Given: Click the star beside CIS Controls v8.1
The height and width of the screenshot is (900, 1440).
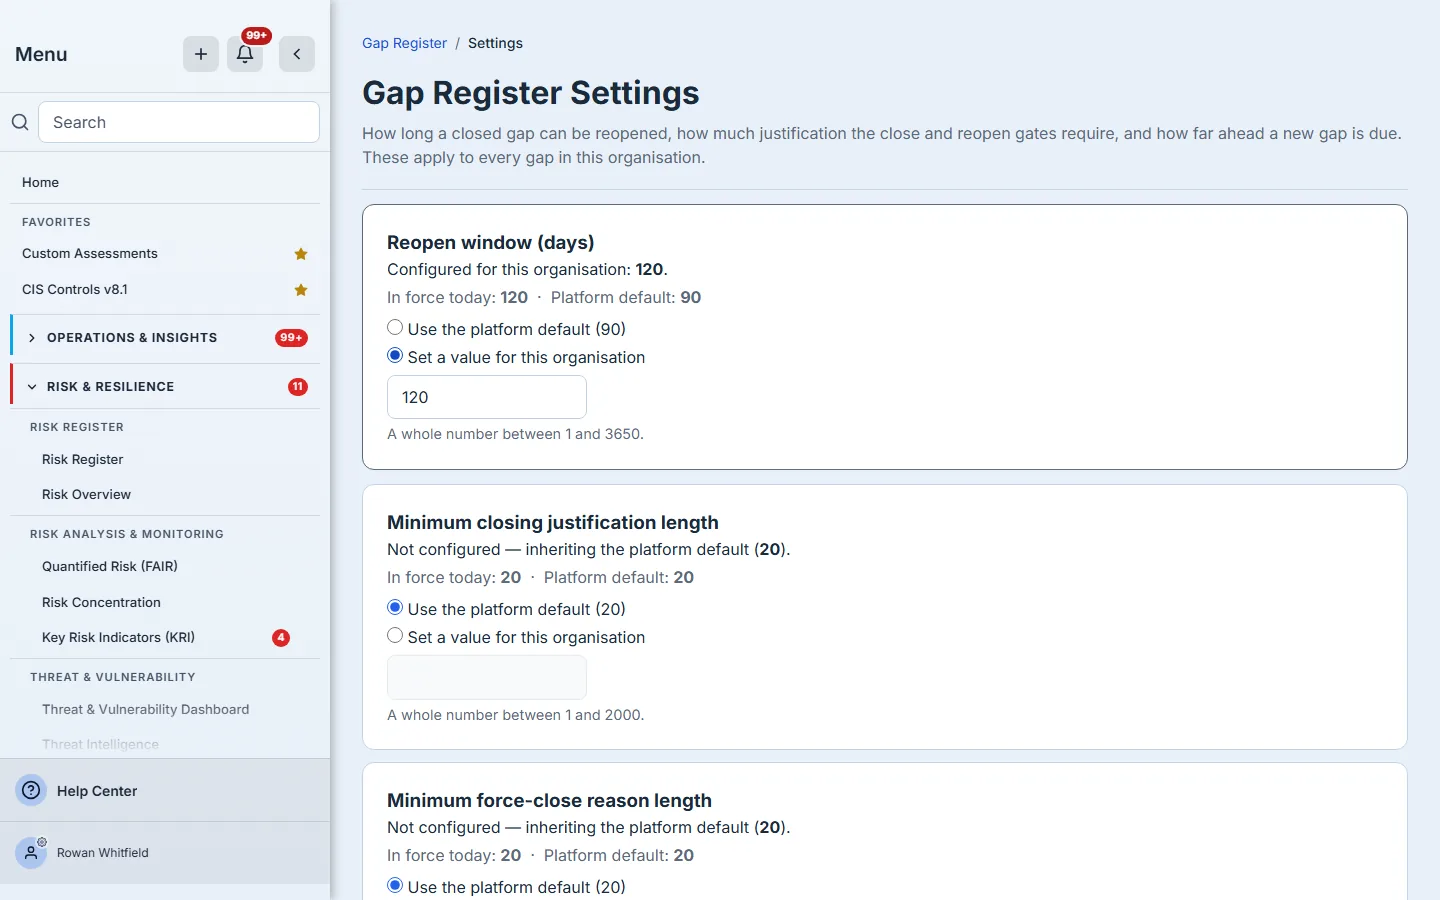Looking at the screenshot, I should point(301,290).
